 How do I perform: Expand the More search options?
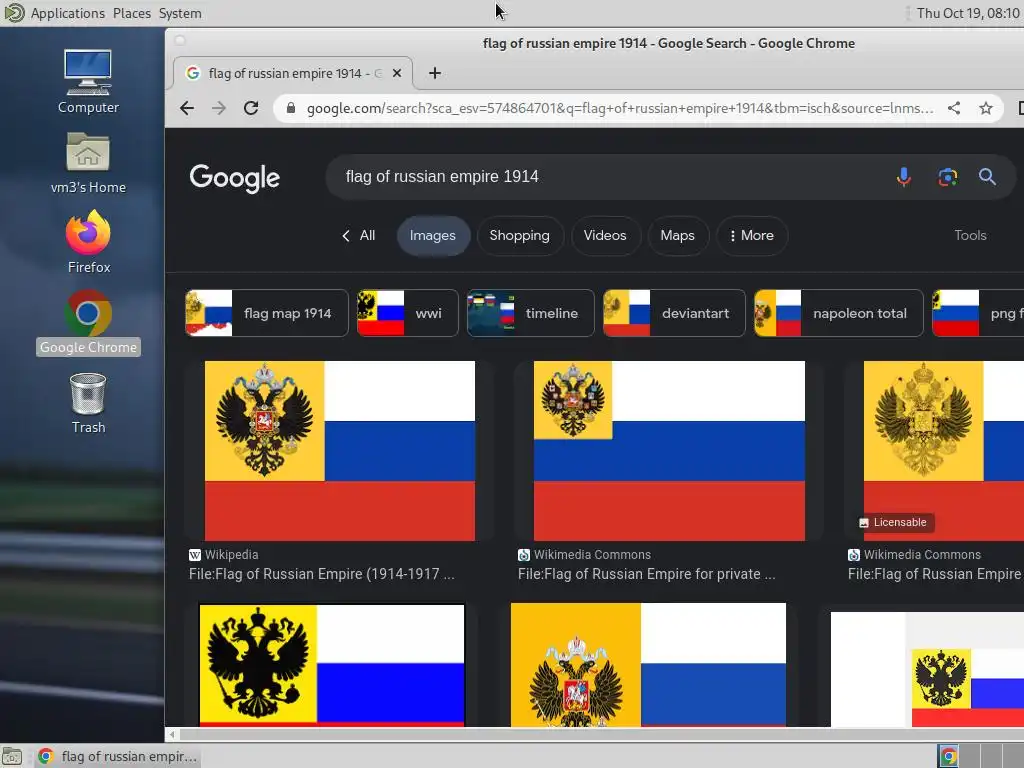pos(752,236)
